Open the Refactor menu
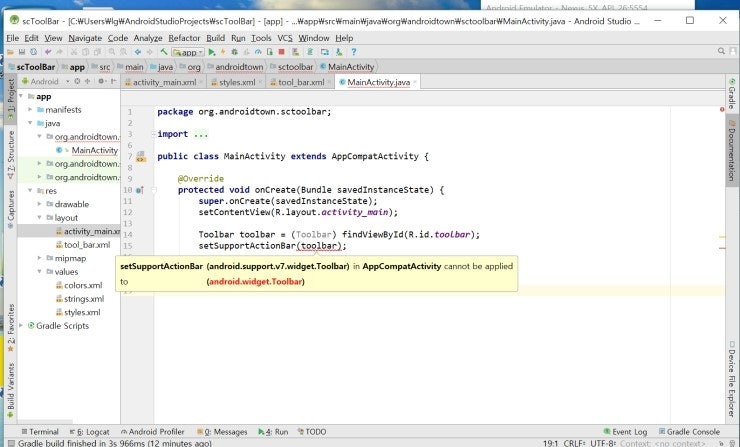Viewport: 740px width, 447px height. [184, 38]
